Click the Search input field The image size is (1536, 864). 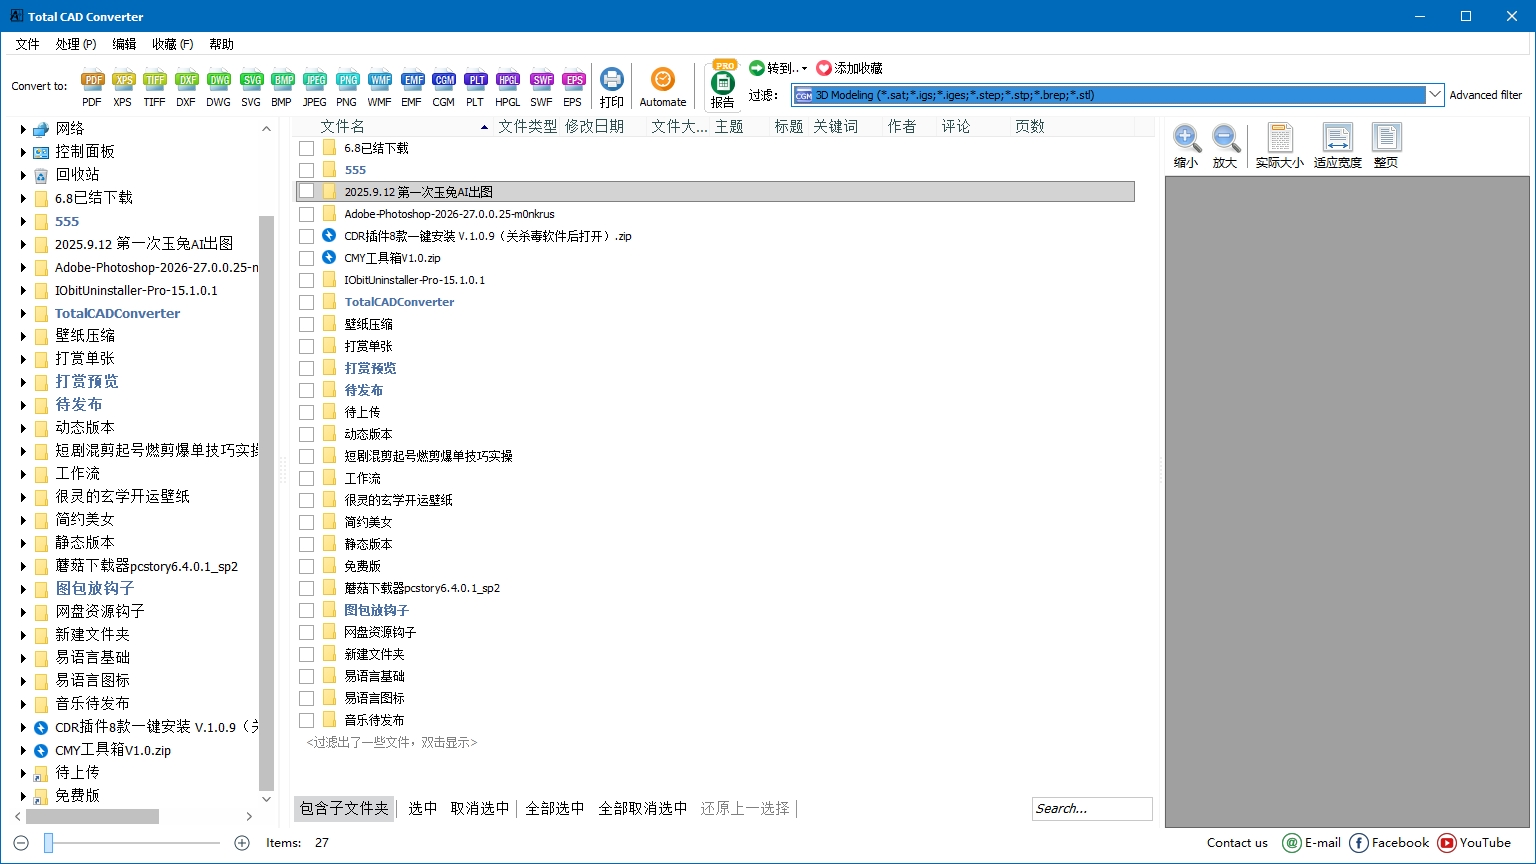click(1091, 808)
